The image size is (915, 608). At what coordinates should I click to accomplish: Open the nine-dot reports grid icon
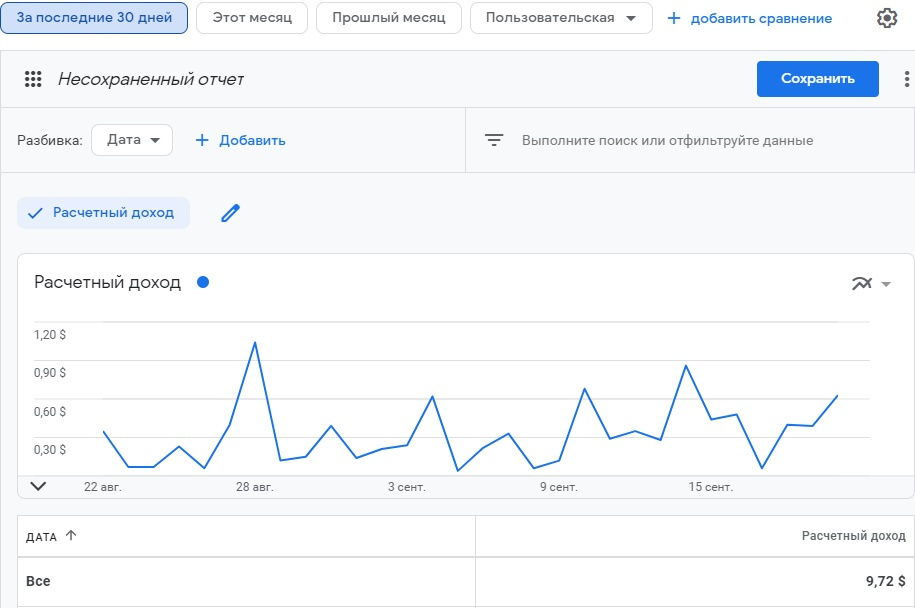coord(33,79)
